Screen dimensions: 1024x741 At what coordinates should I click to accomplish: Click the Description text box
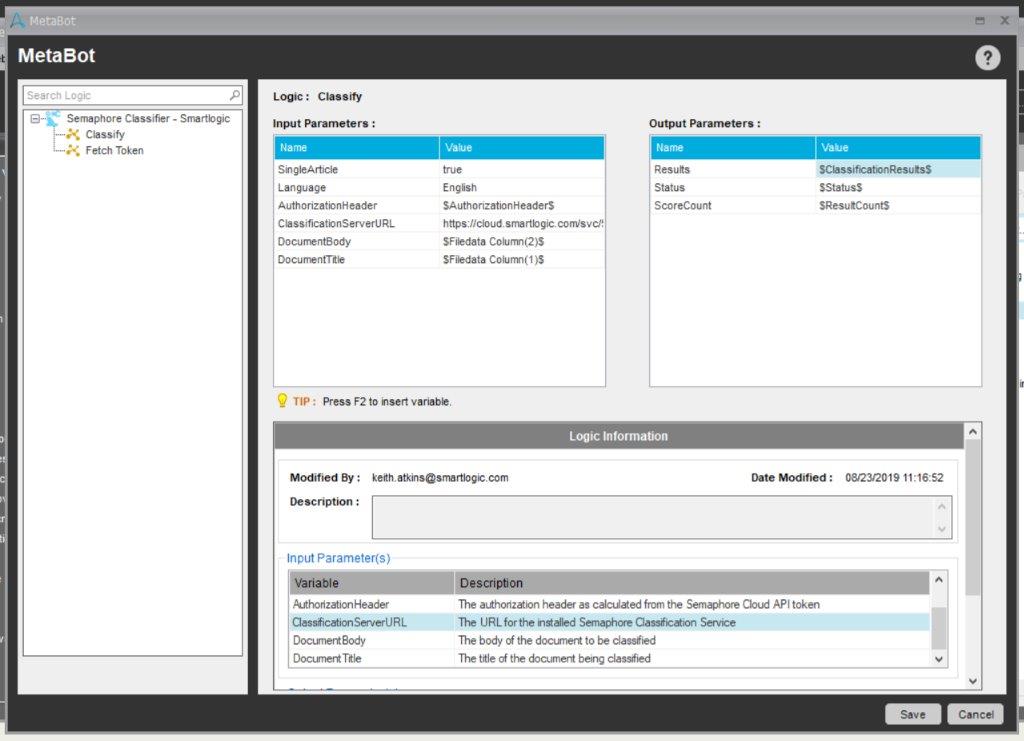(655, 517)
